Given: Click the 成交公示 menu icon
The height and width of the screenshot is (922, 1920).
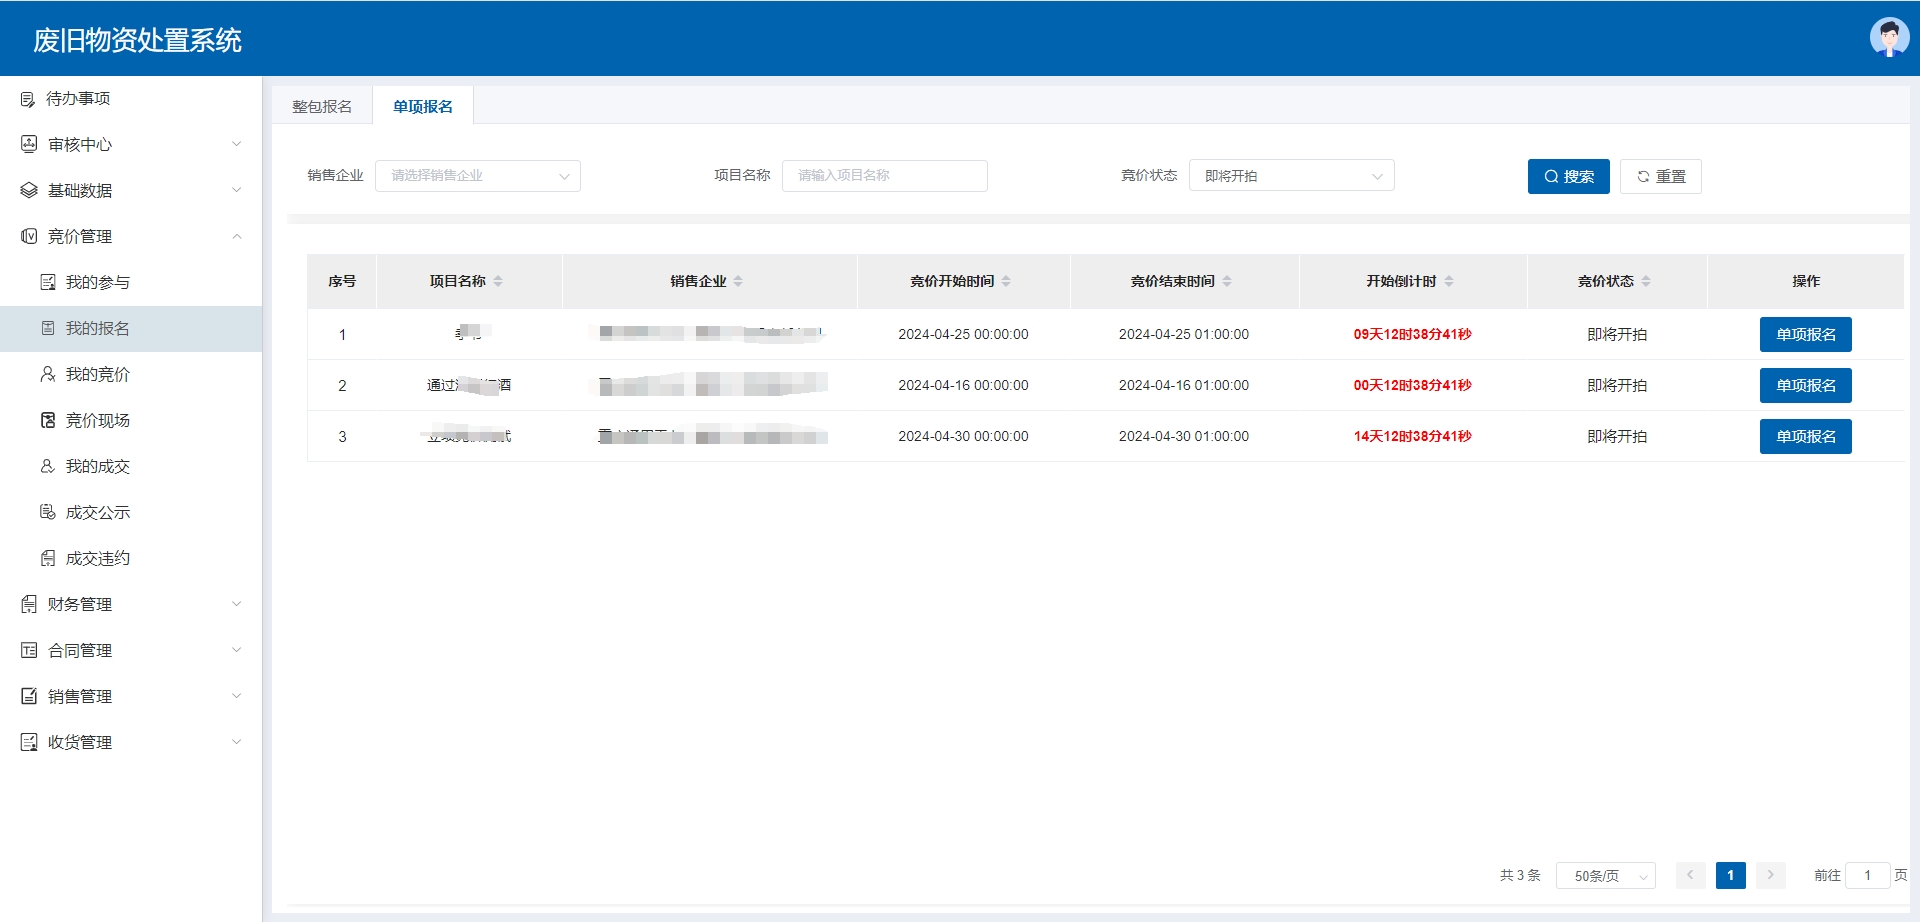Looking at the screenshot, I should (47, 512).
